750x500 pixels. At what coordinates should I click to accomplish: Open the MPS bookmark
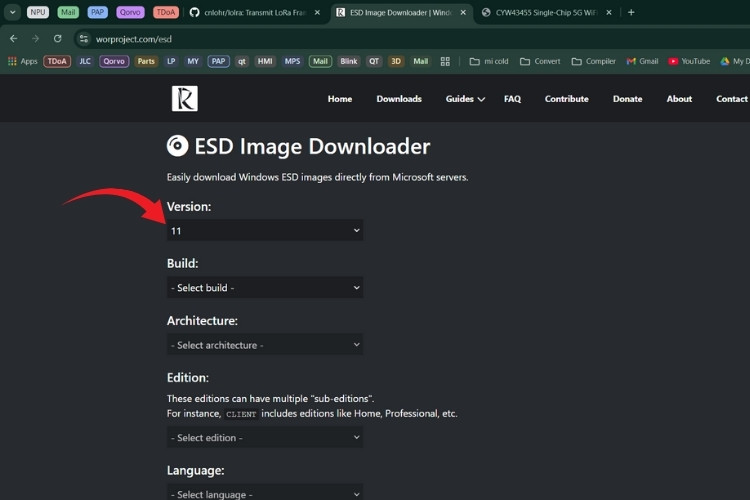(292, 61)
